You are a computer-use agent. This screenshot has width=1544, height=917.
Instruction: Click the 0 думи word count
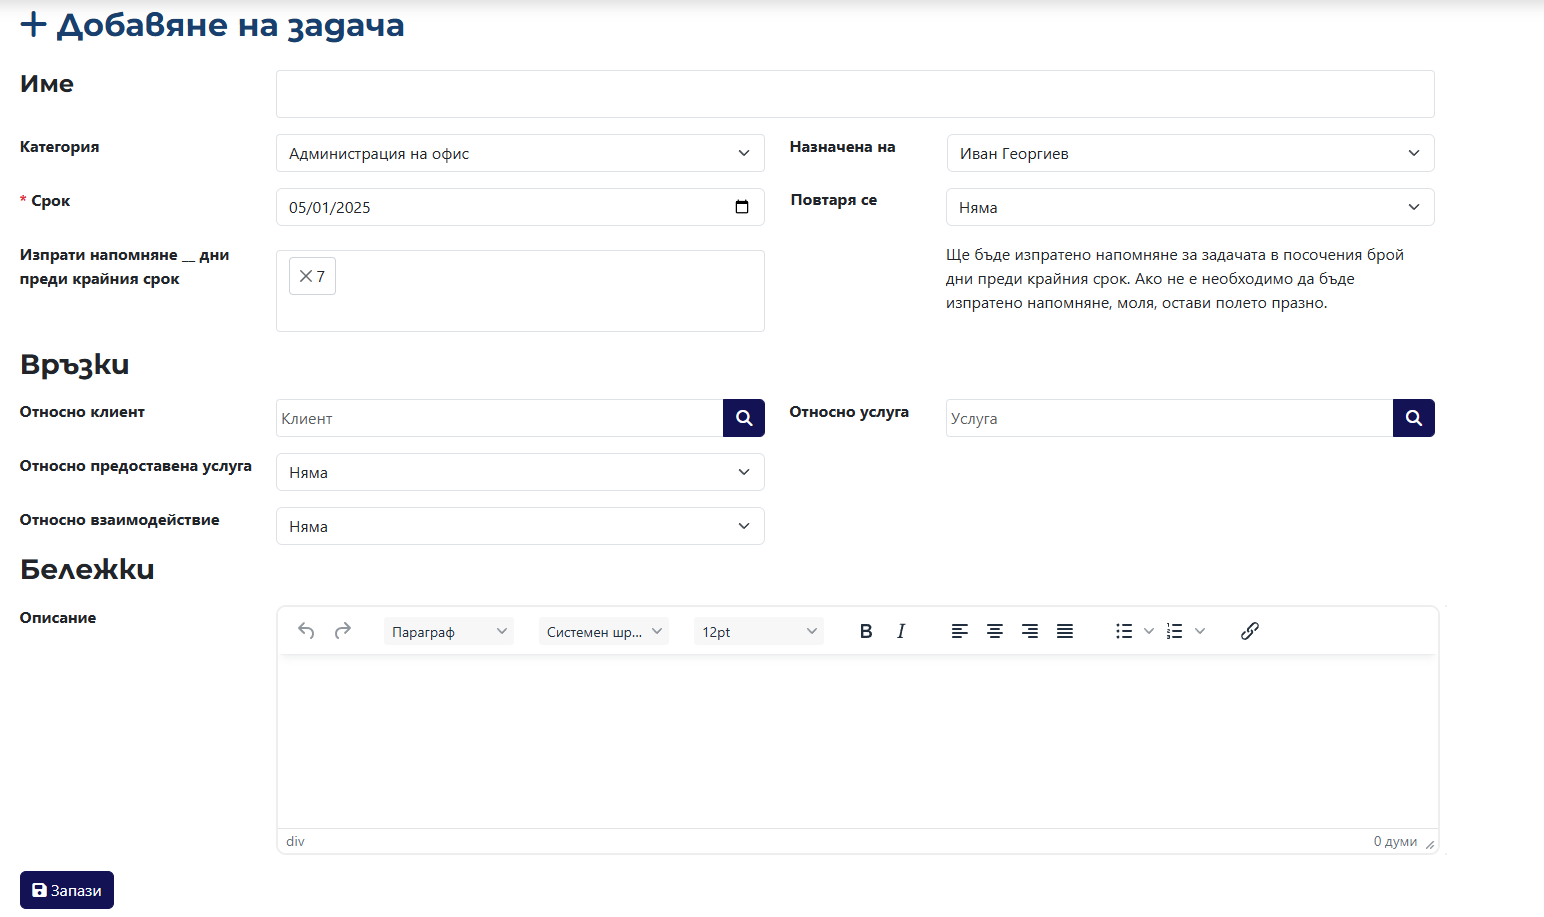point(1395,841)
